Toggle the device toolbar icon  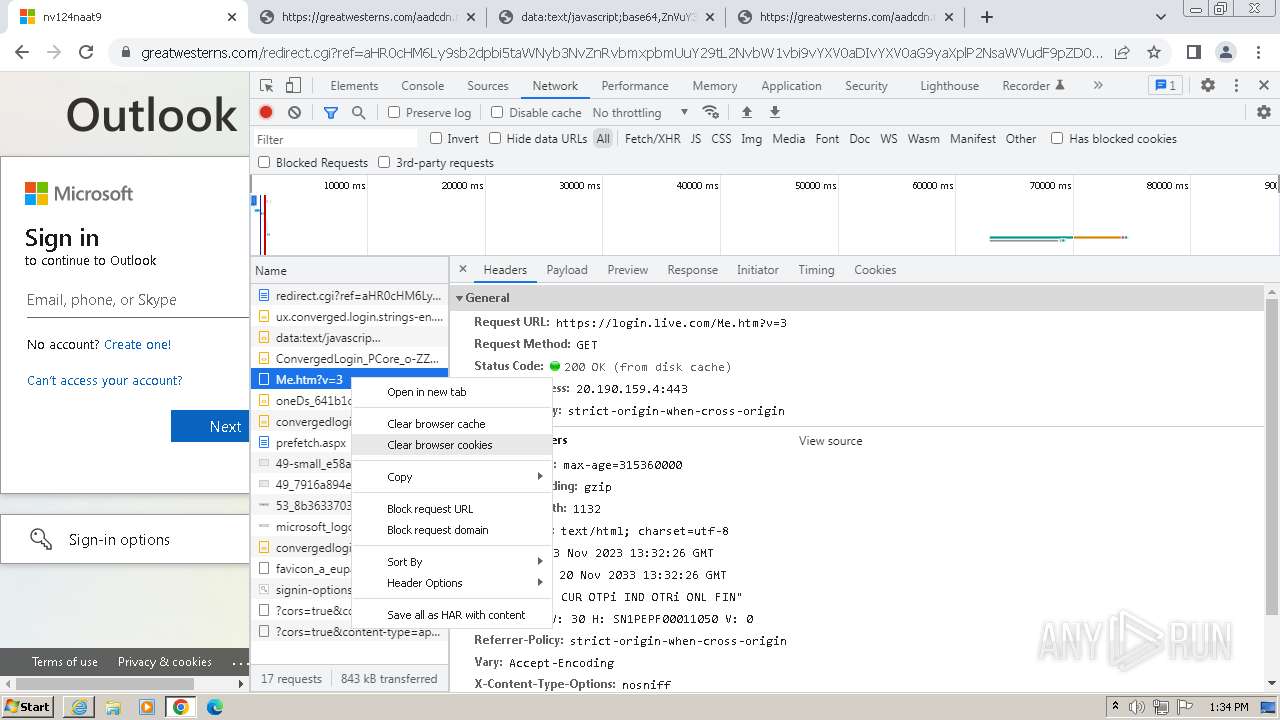pos(293,86)
